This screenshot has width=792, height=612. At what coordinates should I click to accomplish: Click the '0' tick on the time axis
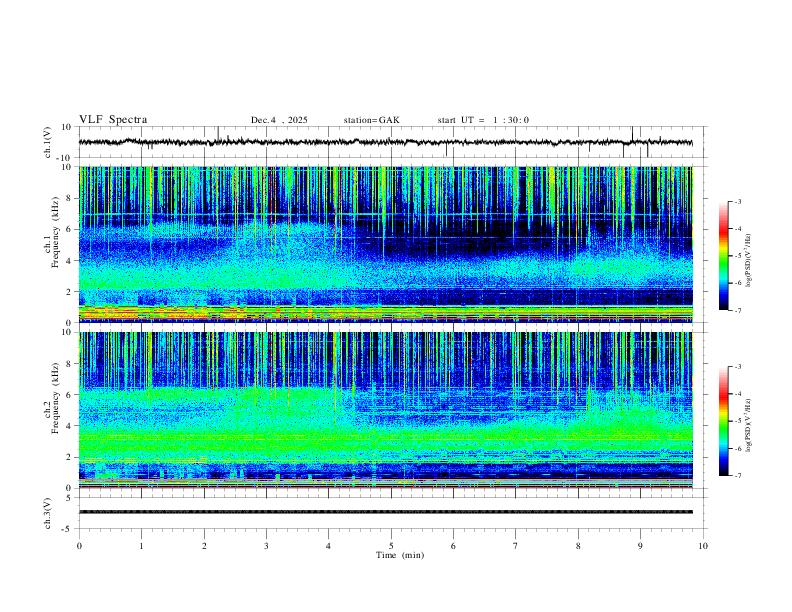[x=79, y=546]
